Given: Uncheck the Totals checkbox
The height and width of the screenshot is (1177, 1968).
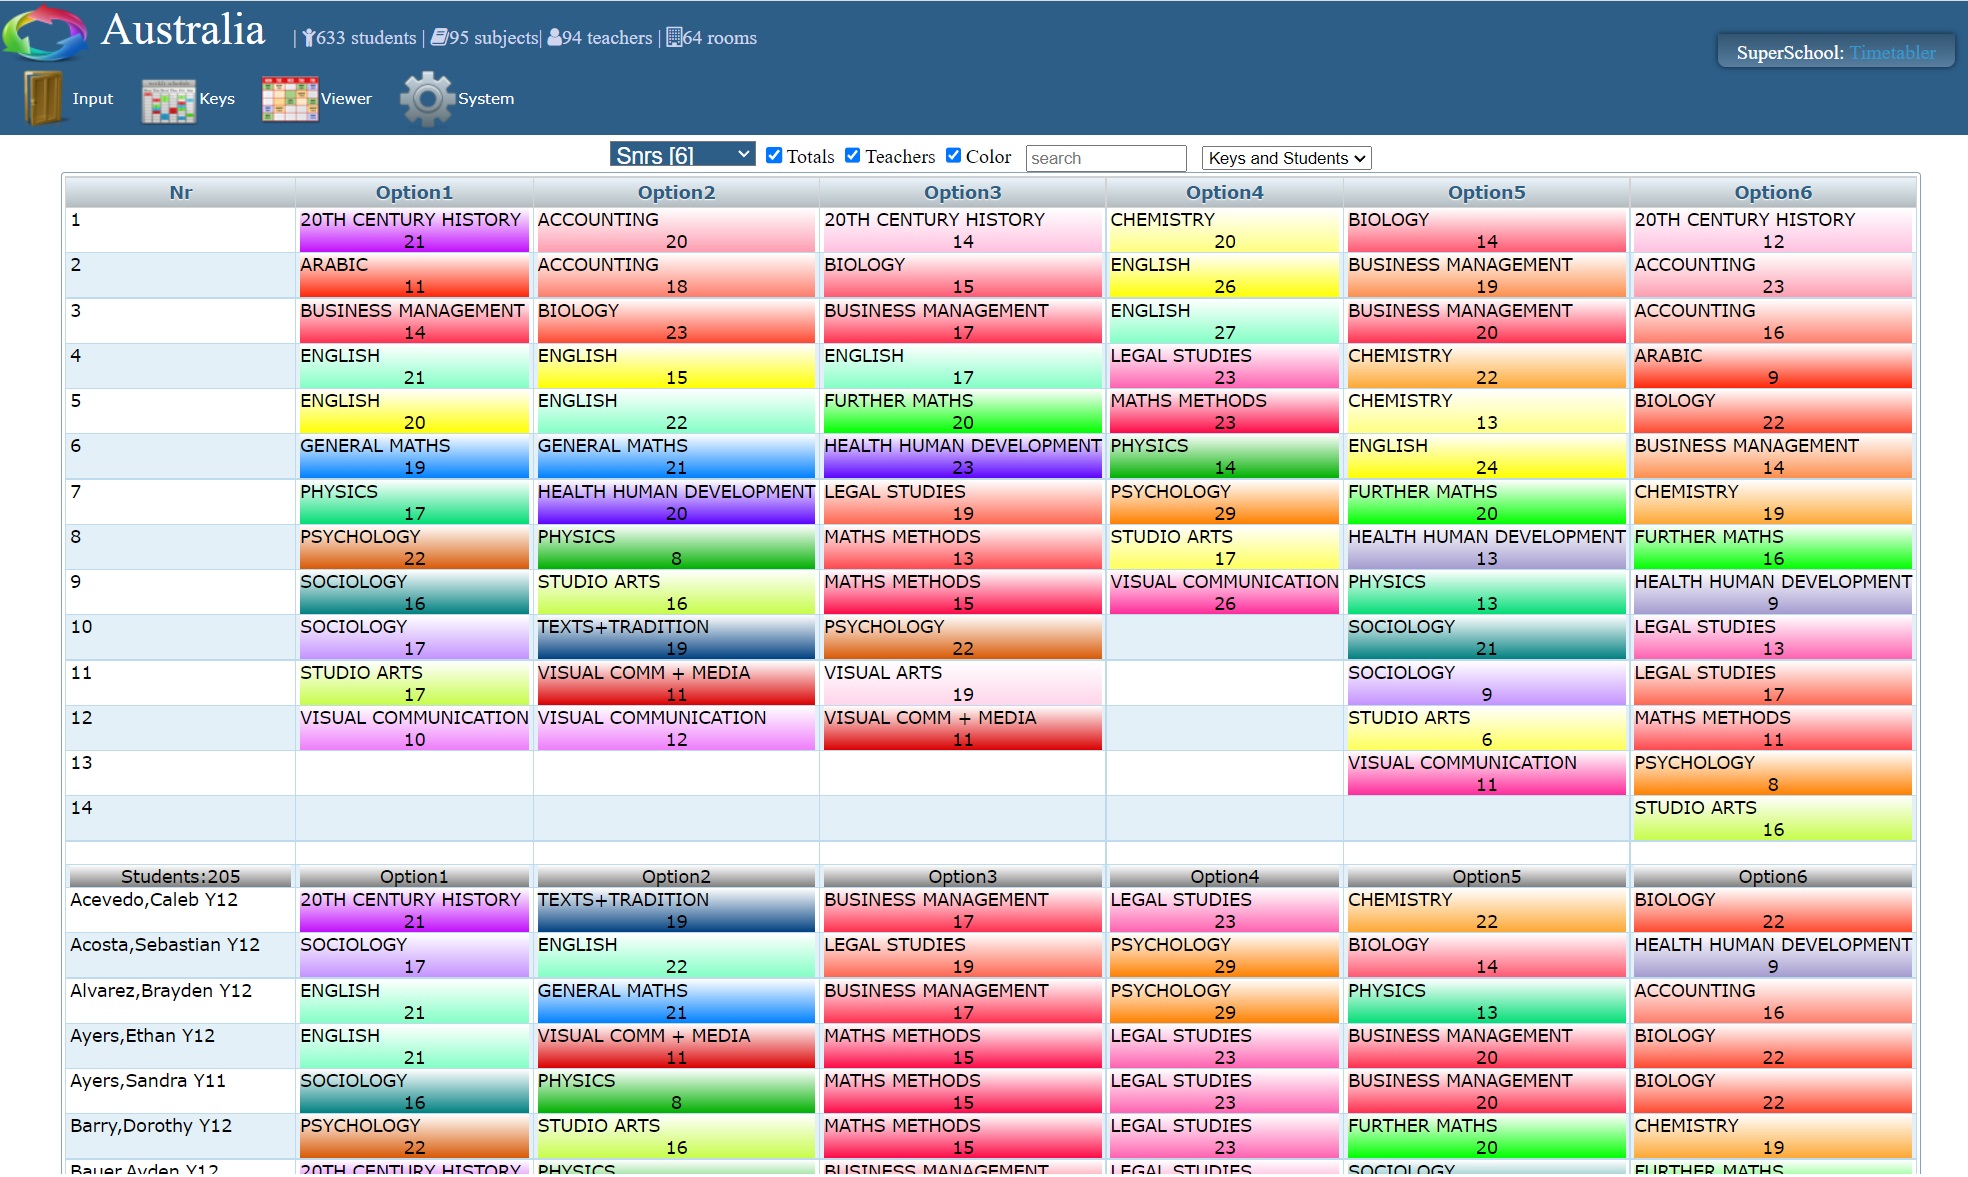Looking at the screenshot, I should pyautogui.click(x=774, y=155).
